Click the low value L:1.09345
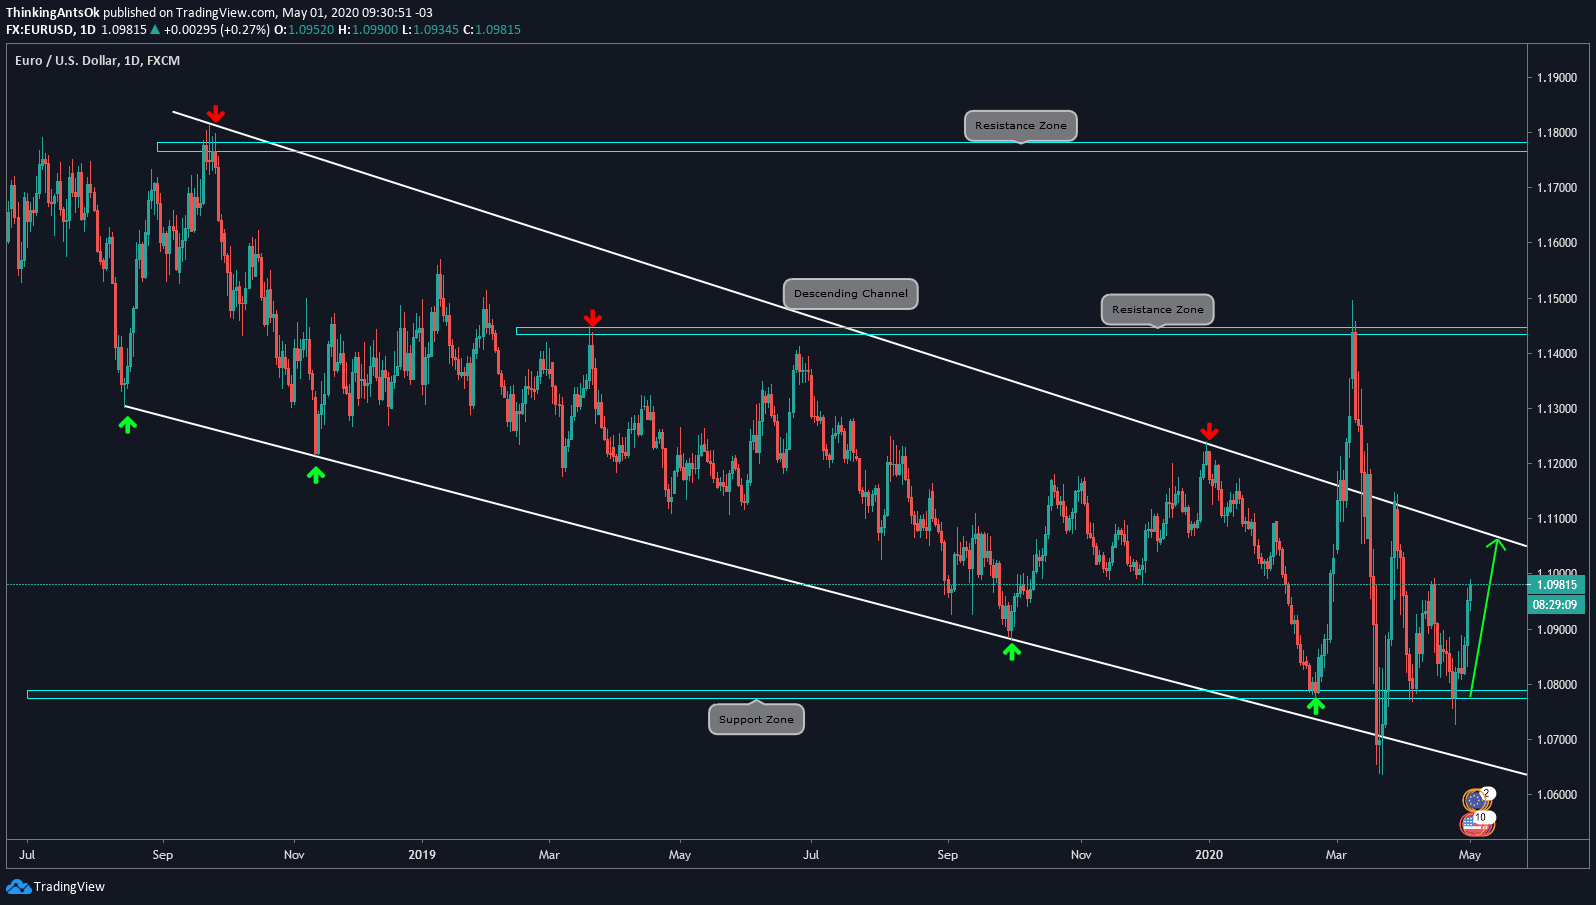This screenshot has height=905, width=1596. [430, 30]
